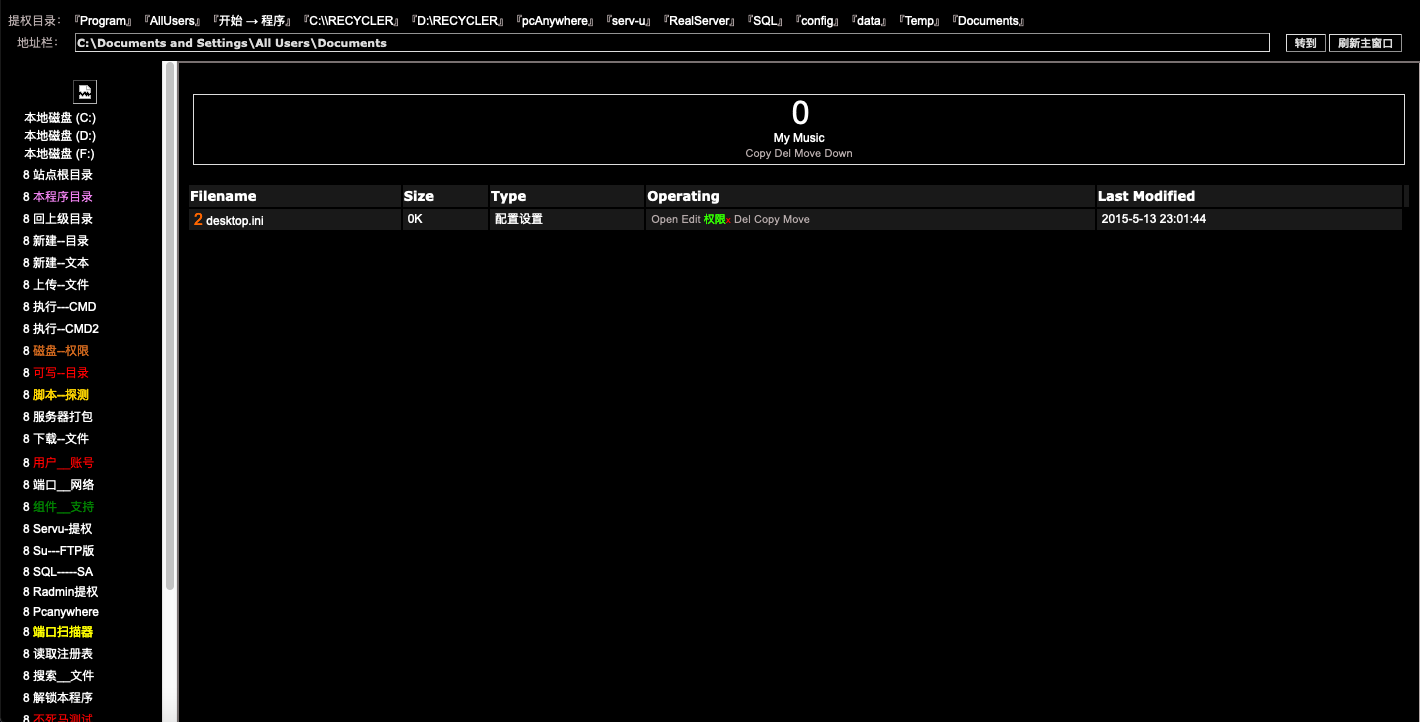Open the desktop.ini file name
The height and width of the screenshot is (722, 1420).
click(x=235, y=220)
